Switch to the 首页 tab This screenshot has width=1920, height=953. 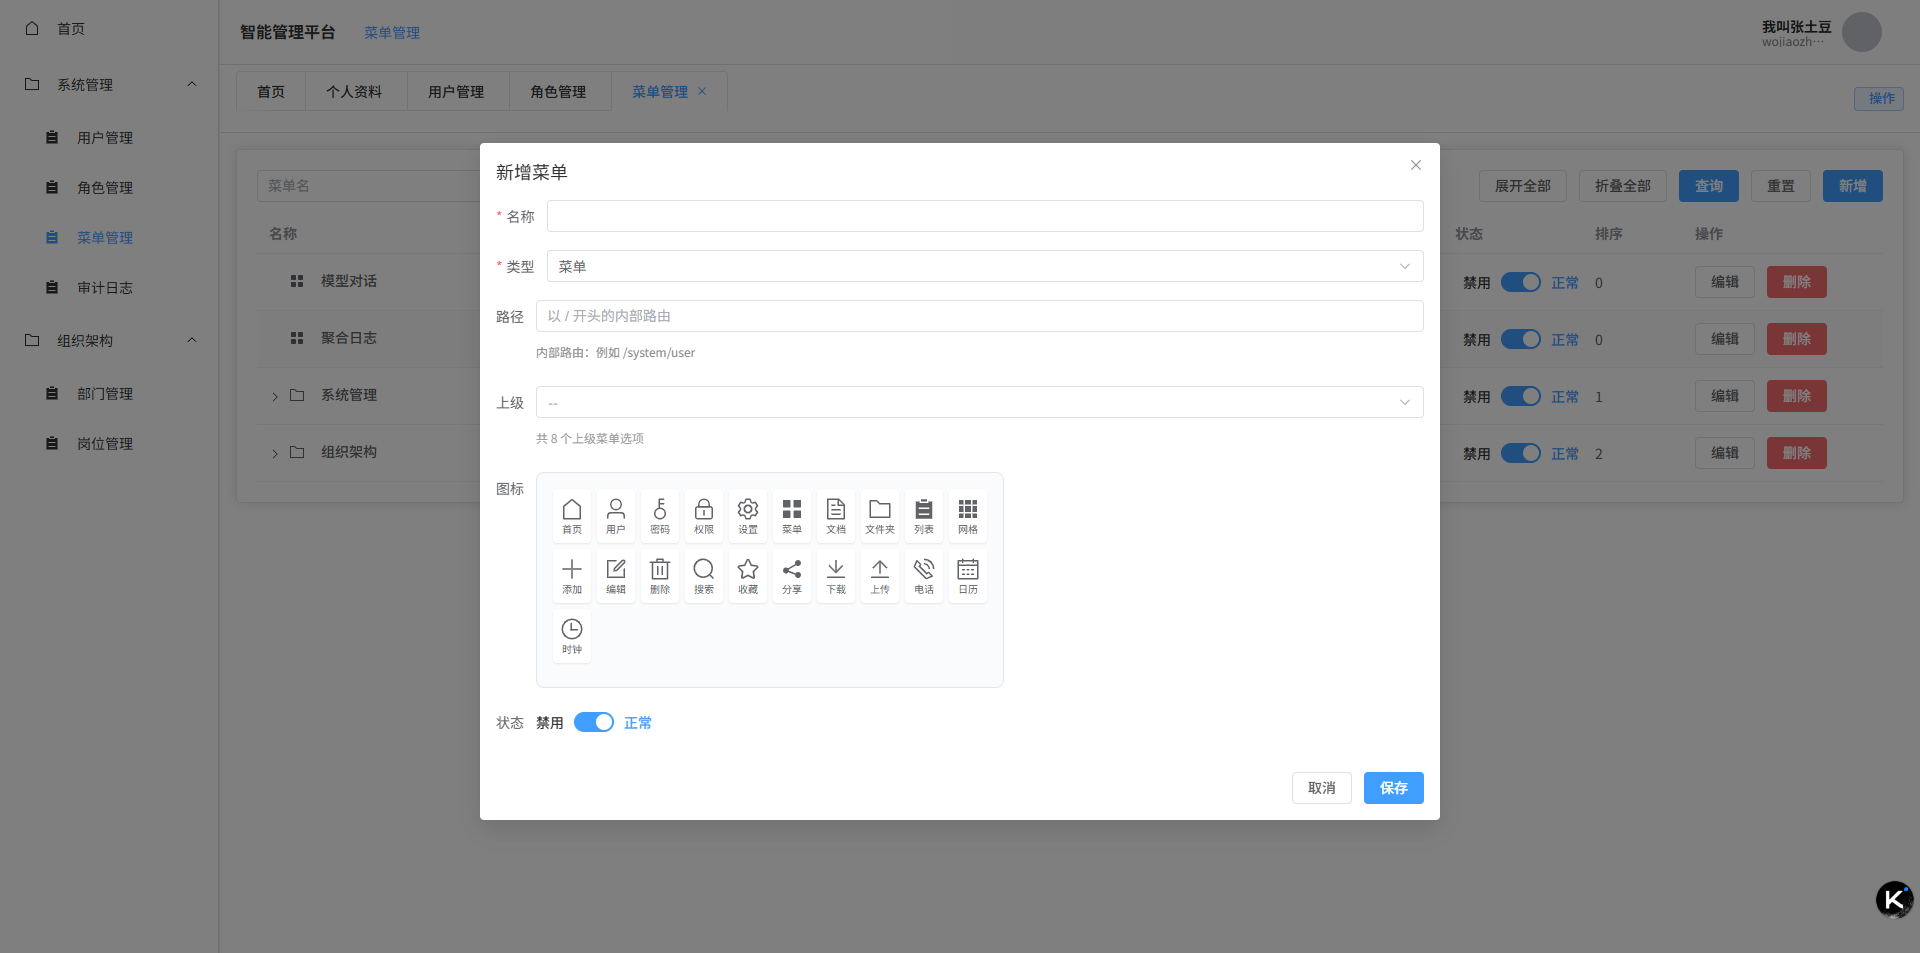[x=271, y=91]
